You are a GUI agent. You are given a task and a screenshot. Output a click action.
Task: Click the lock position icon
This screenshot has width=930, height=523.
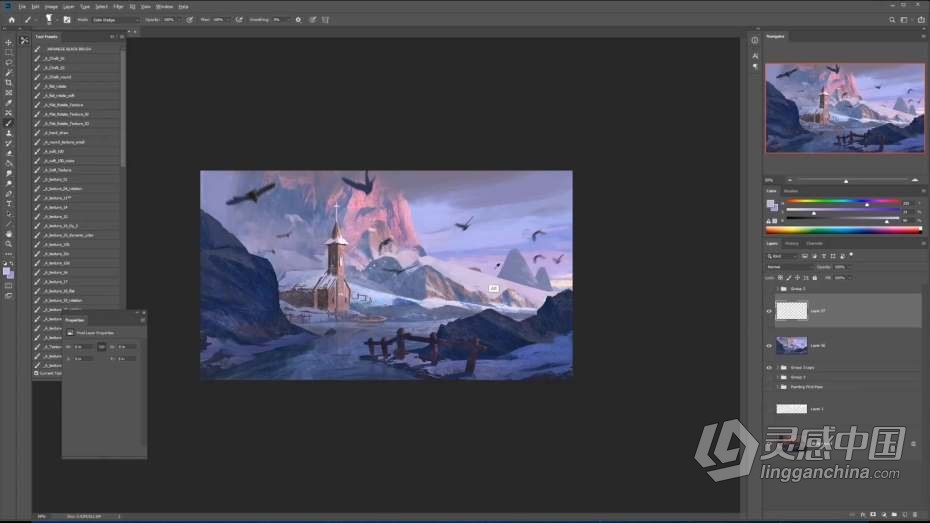coord(797,278)
